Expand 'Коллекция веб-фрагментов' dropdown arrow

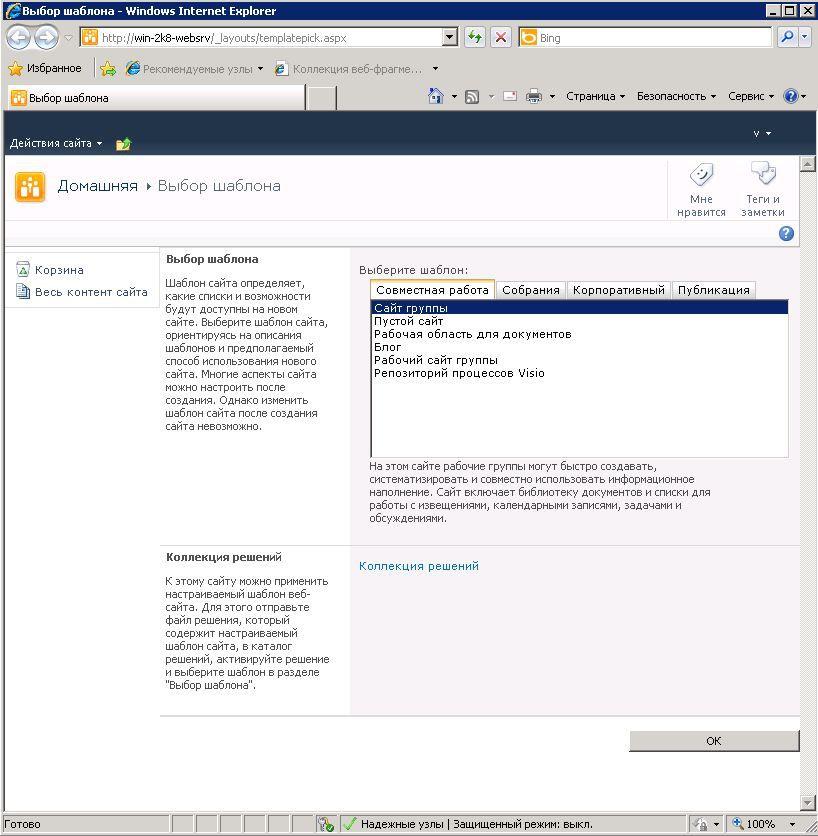tap(435, 68)
